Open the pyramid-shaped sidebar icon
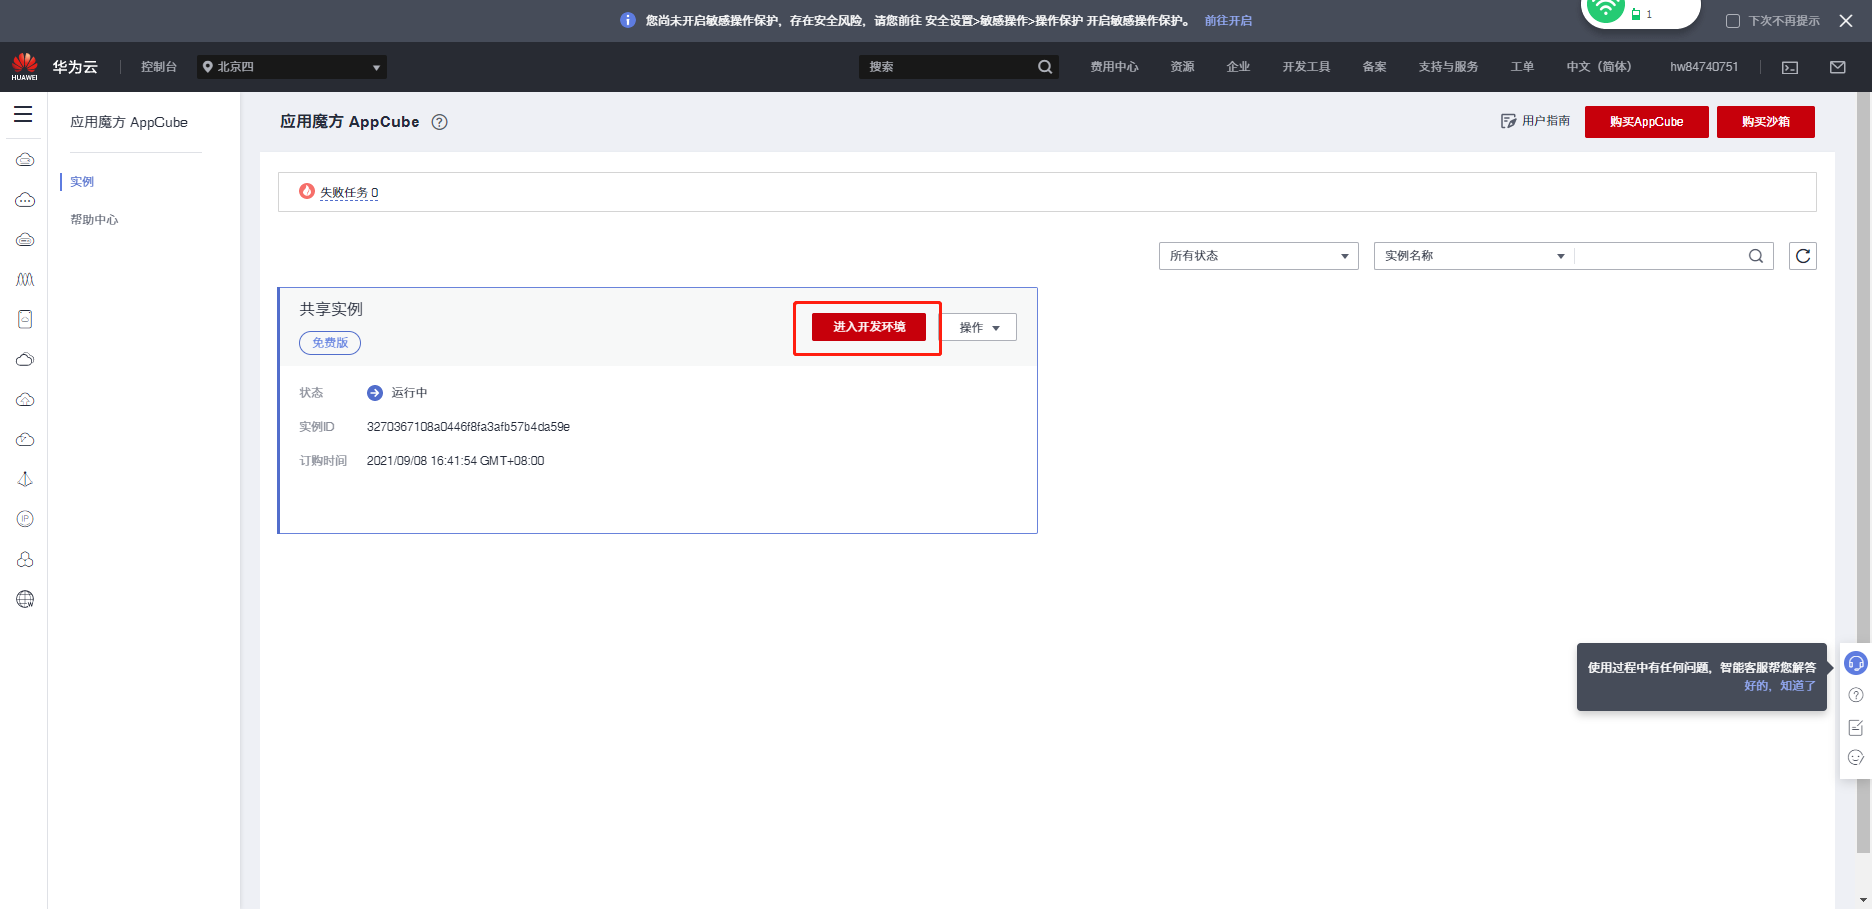The image size is (1872, 909). pyautogui.click(x=25, y=479)
